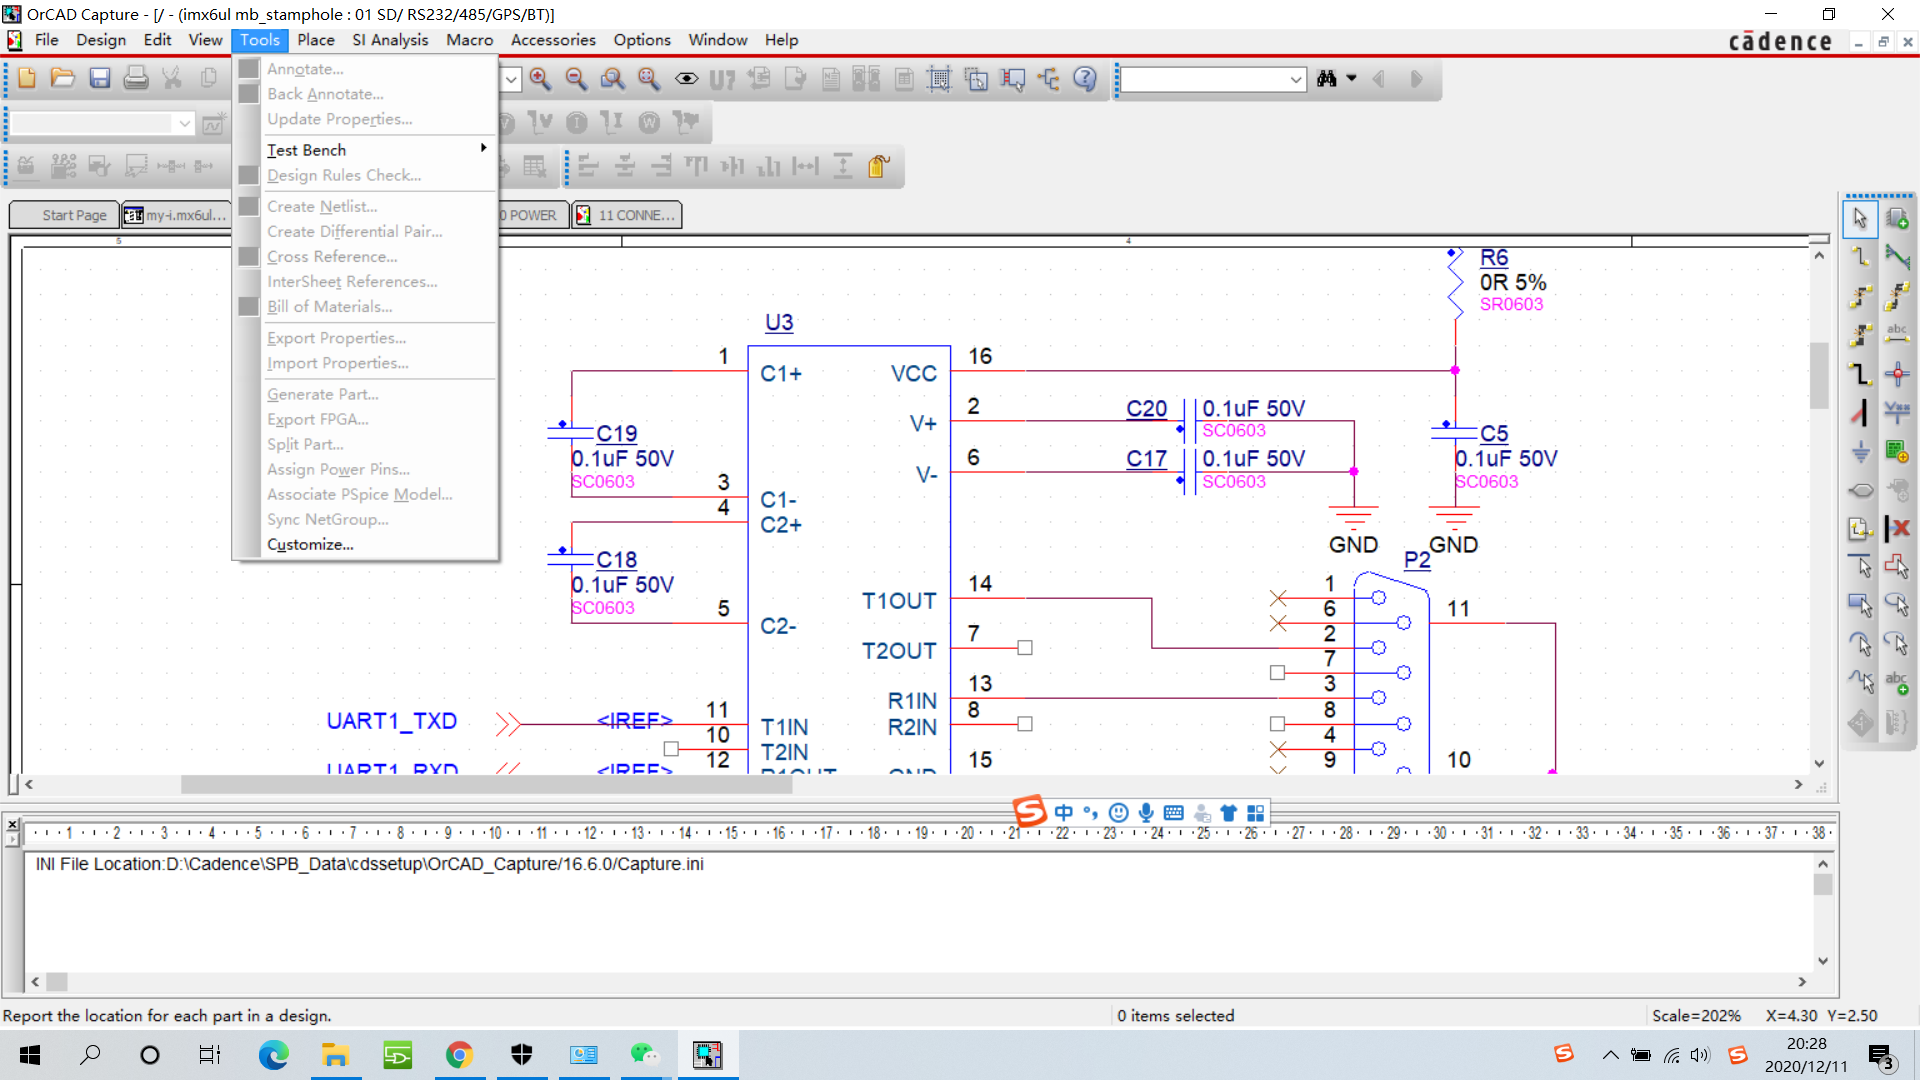Open the Test Bench submenu
This screenshot has width=1920, height=1080.
377,150
